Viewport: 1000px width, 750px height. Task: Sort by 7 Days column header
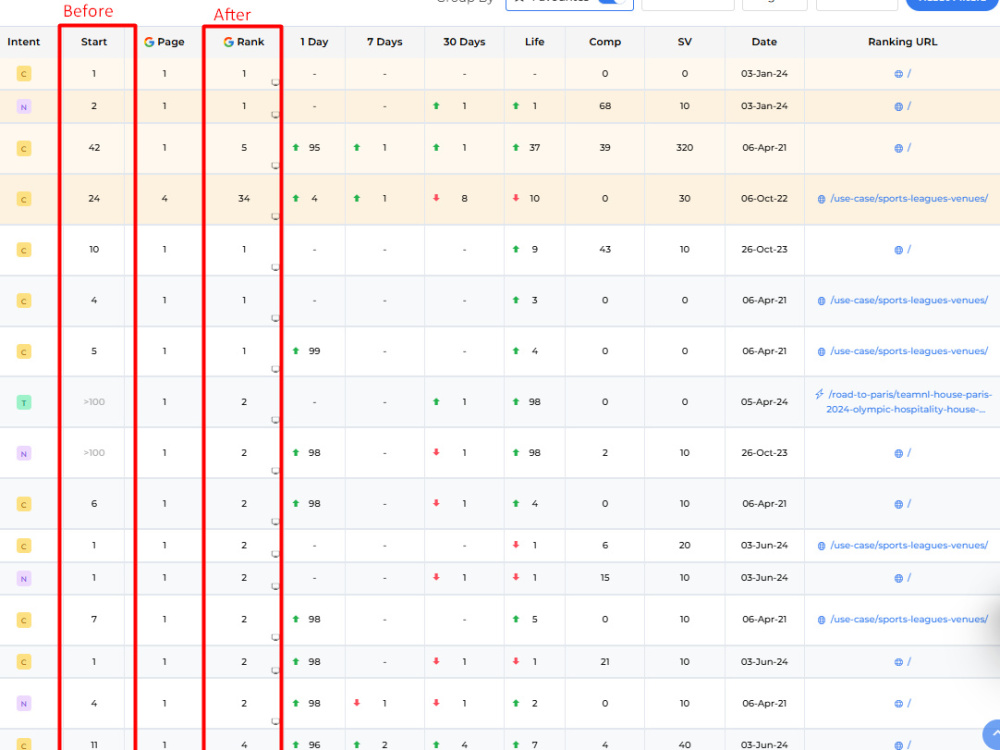(x=385, y=41)
